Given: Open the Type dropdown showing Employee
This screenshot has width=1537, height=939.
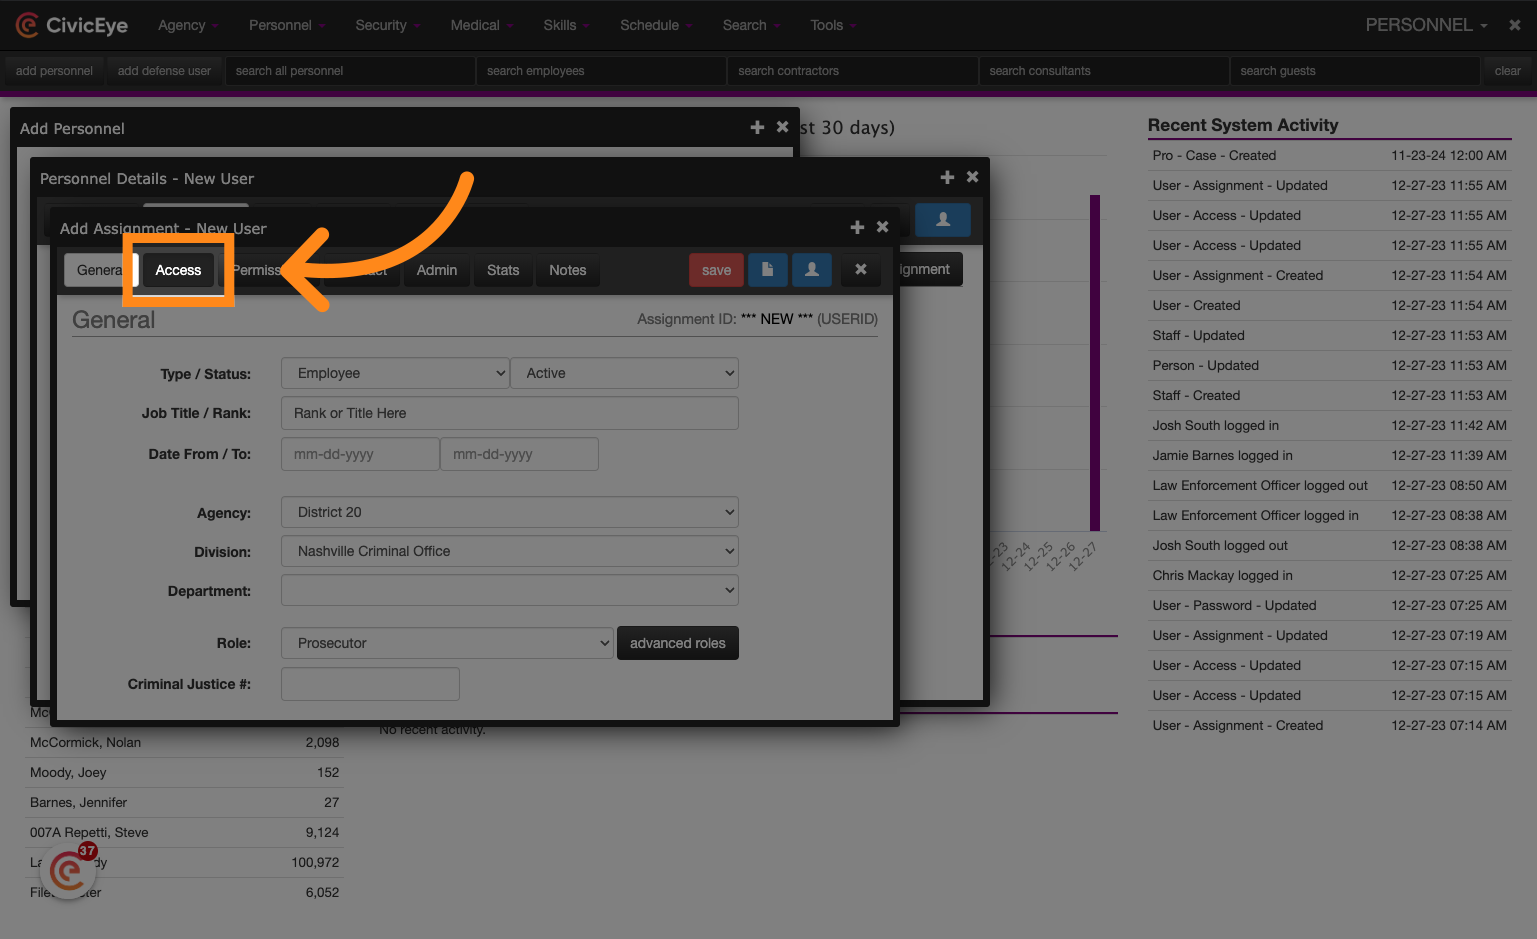Looking at the screenshot, I should point(395,373).
